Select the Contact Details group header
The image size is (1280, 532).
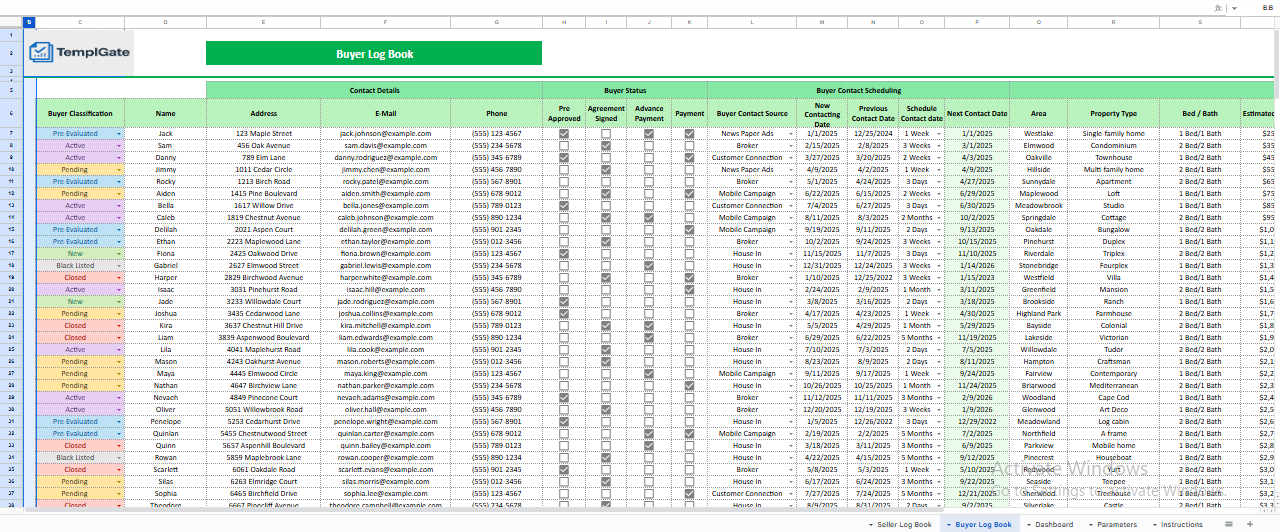(374, 90)
